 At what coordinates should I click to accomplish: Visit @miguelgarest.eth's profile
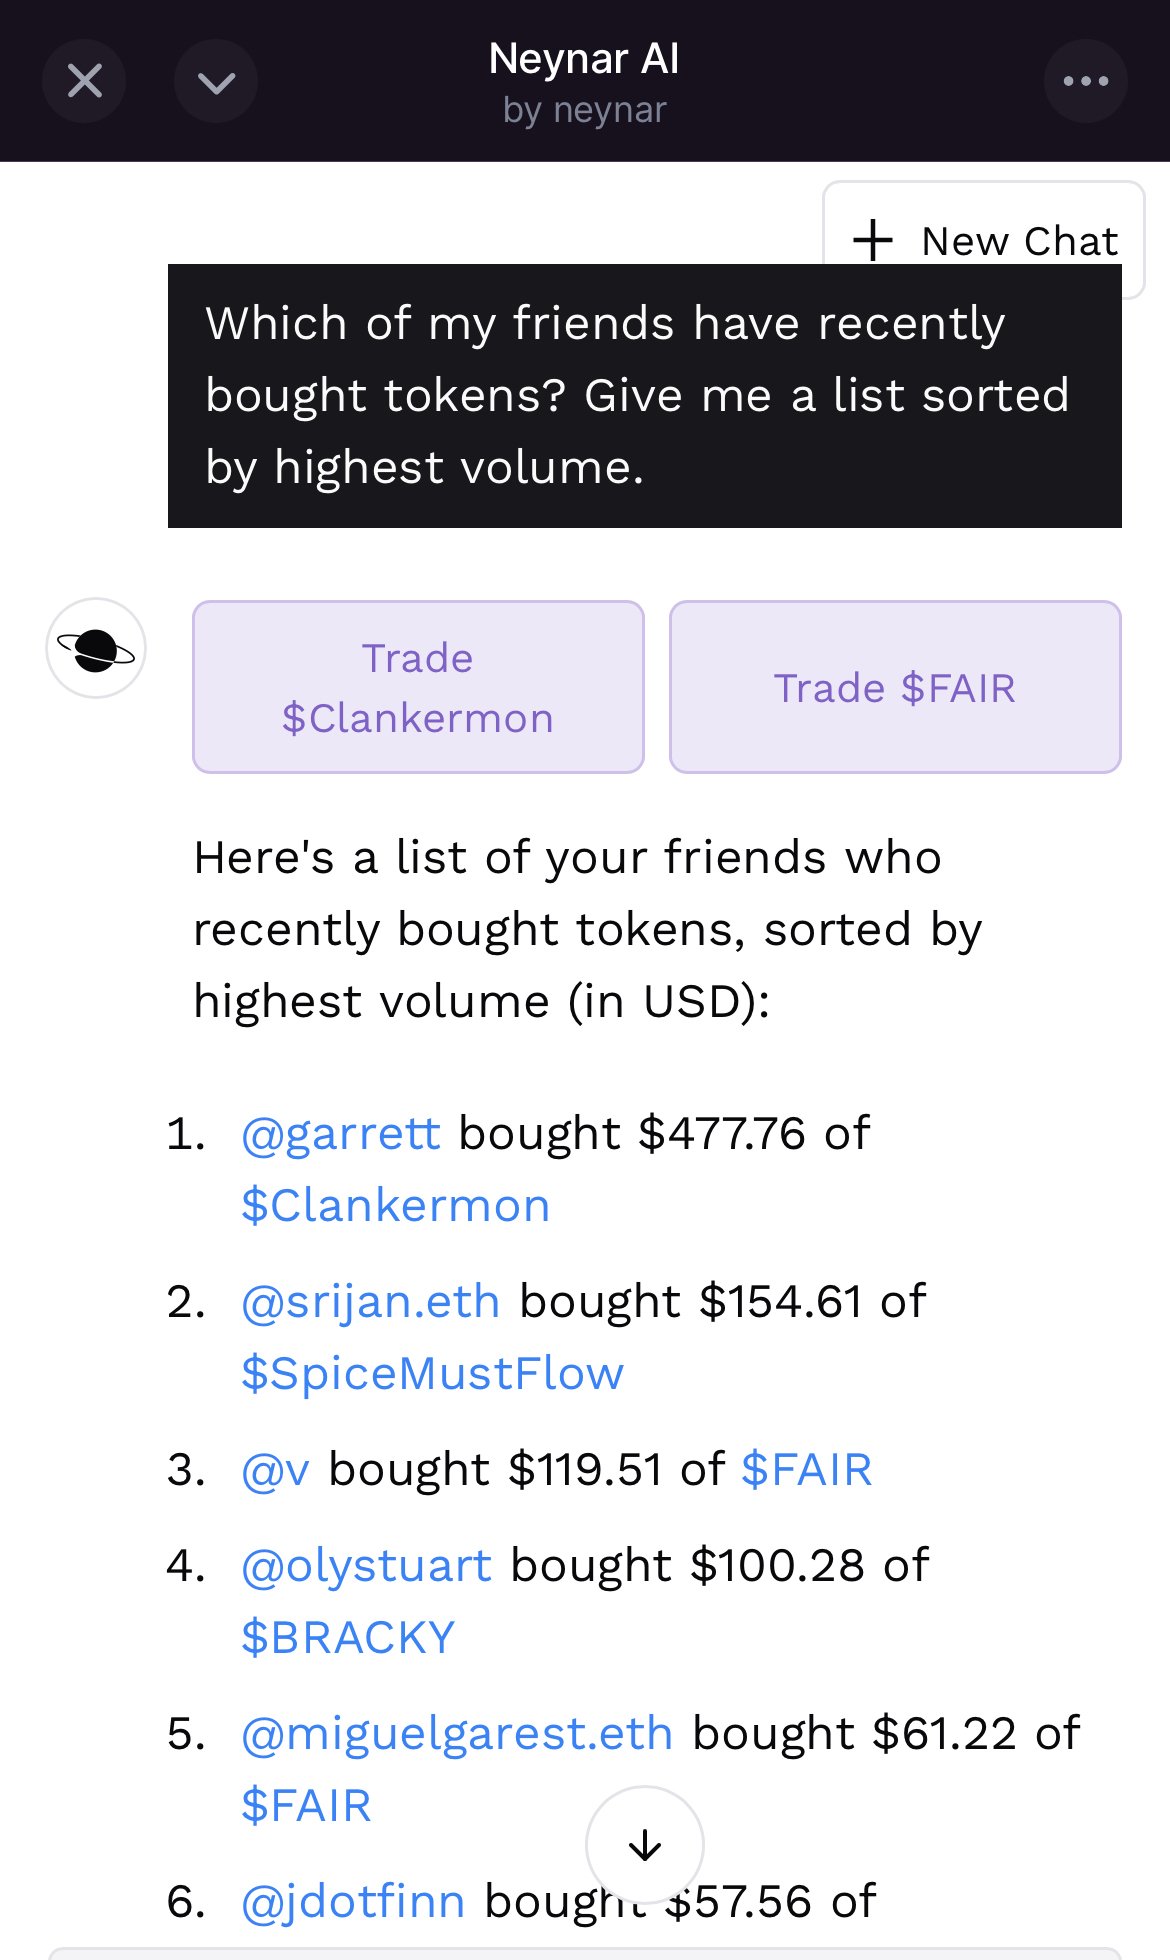click(456, 1734)
